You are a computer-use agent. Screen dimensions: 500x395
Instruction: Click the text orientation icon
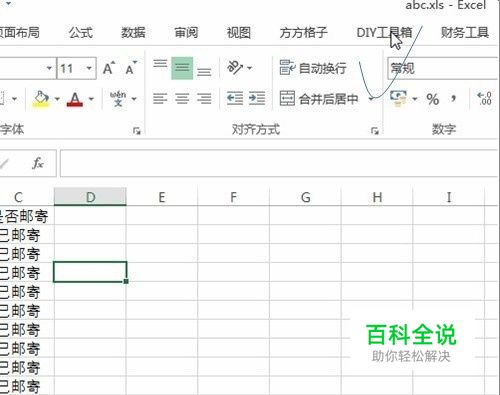pos(234,68)
